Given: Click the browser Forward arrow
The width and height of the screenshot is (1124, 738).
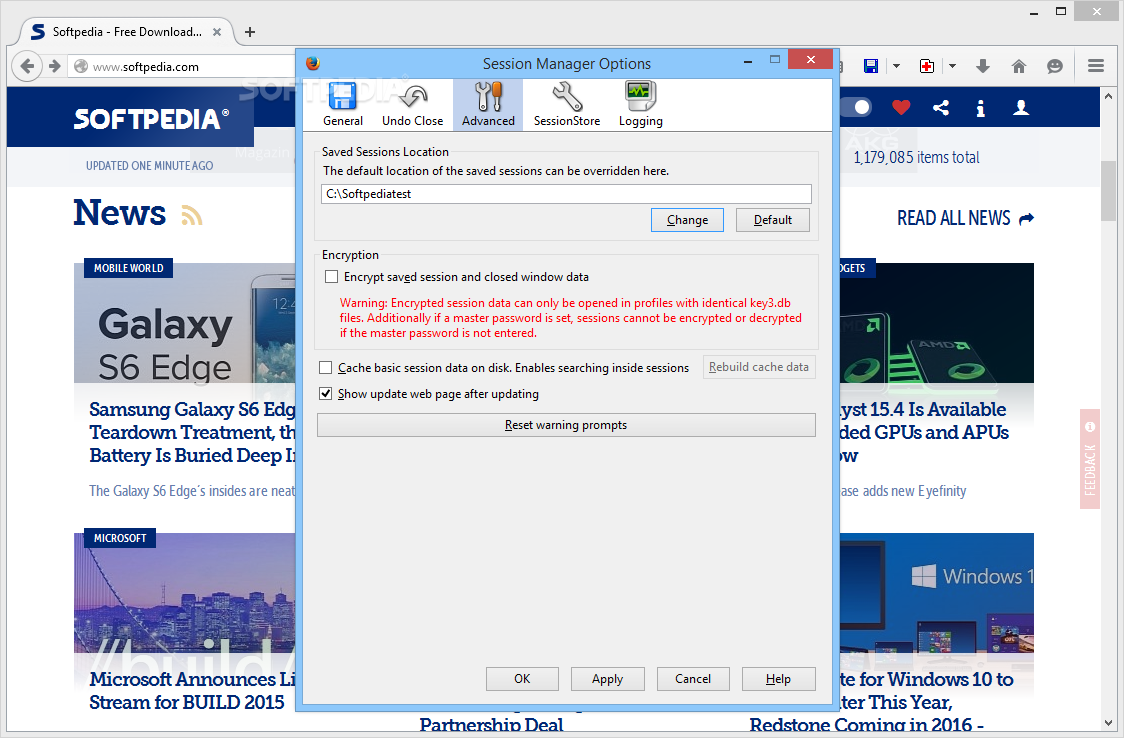Looking at the screenshot, I should point(54,67).
